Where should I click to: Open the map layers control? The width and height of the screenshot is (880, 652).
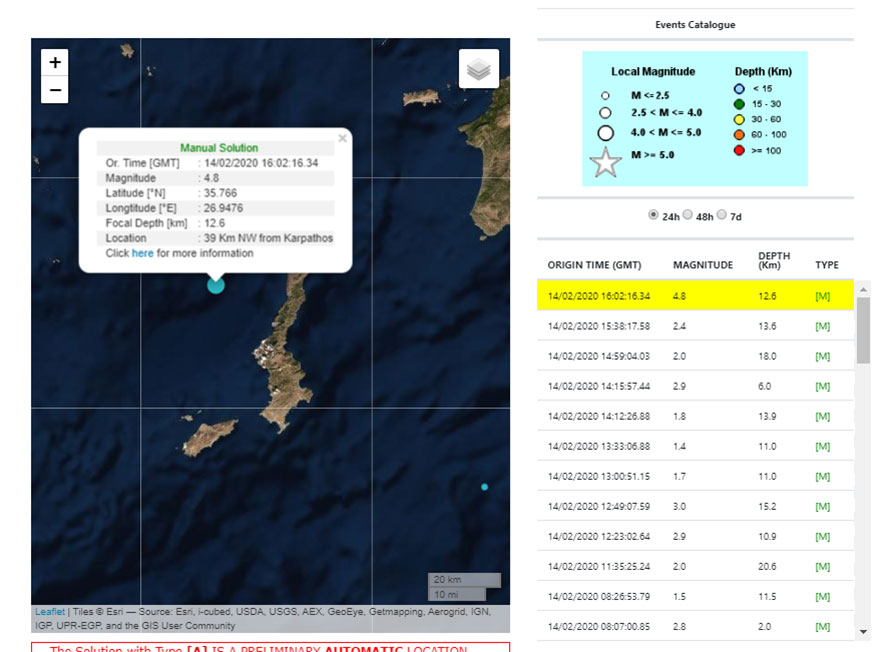click(479, 69)
